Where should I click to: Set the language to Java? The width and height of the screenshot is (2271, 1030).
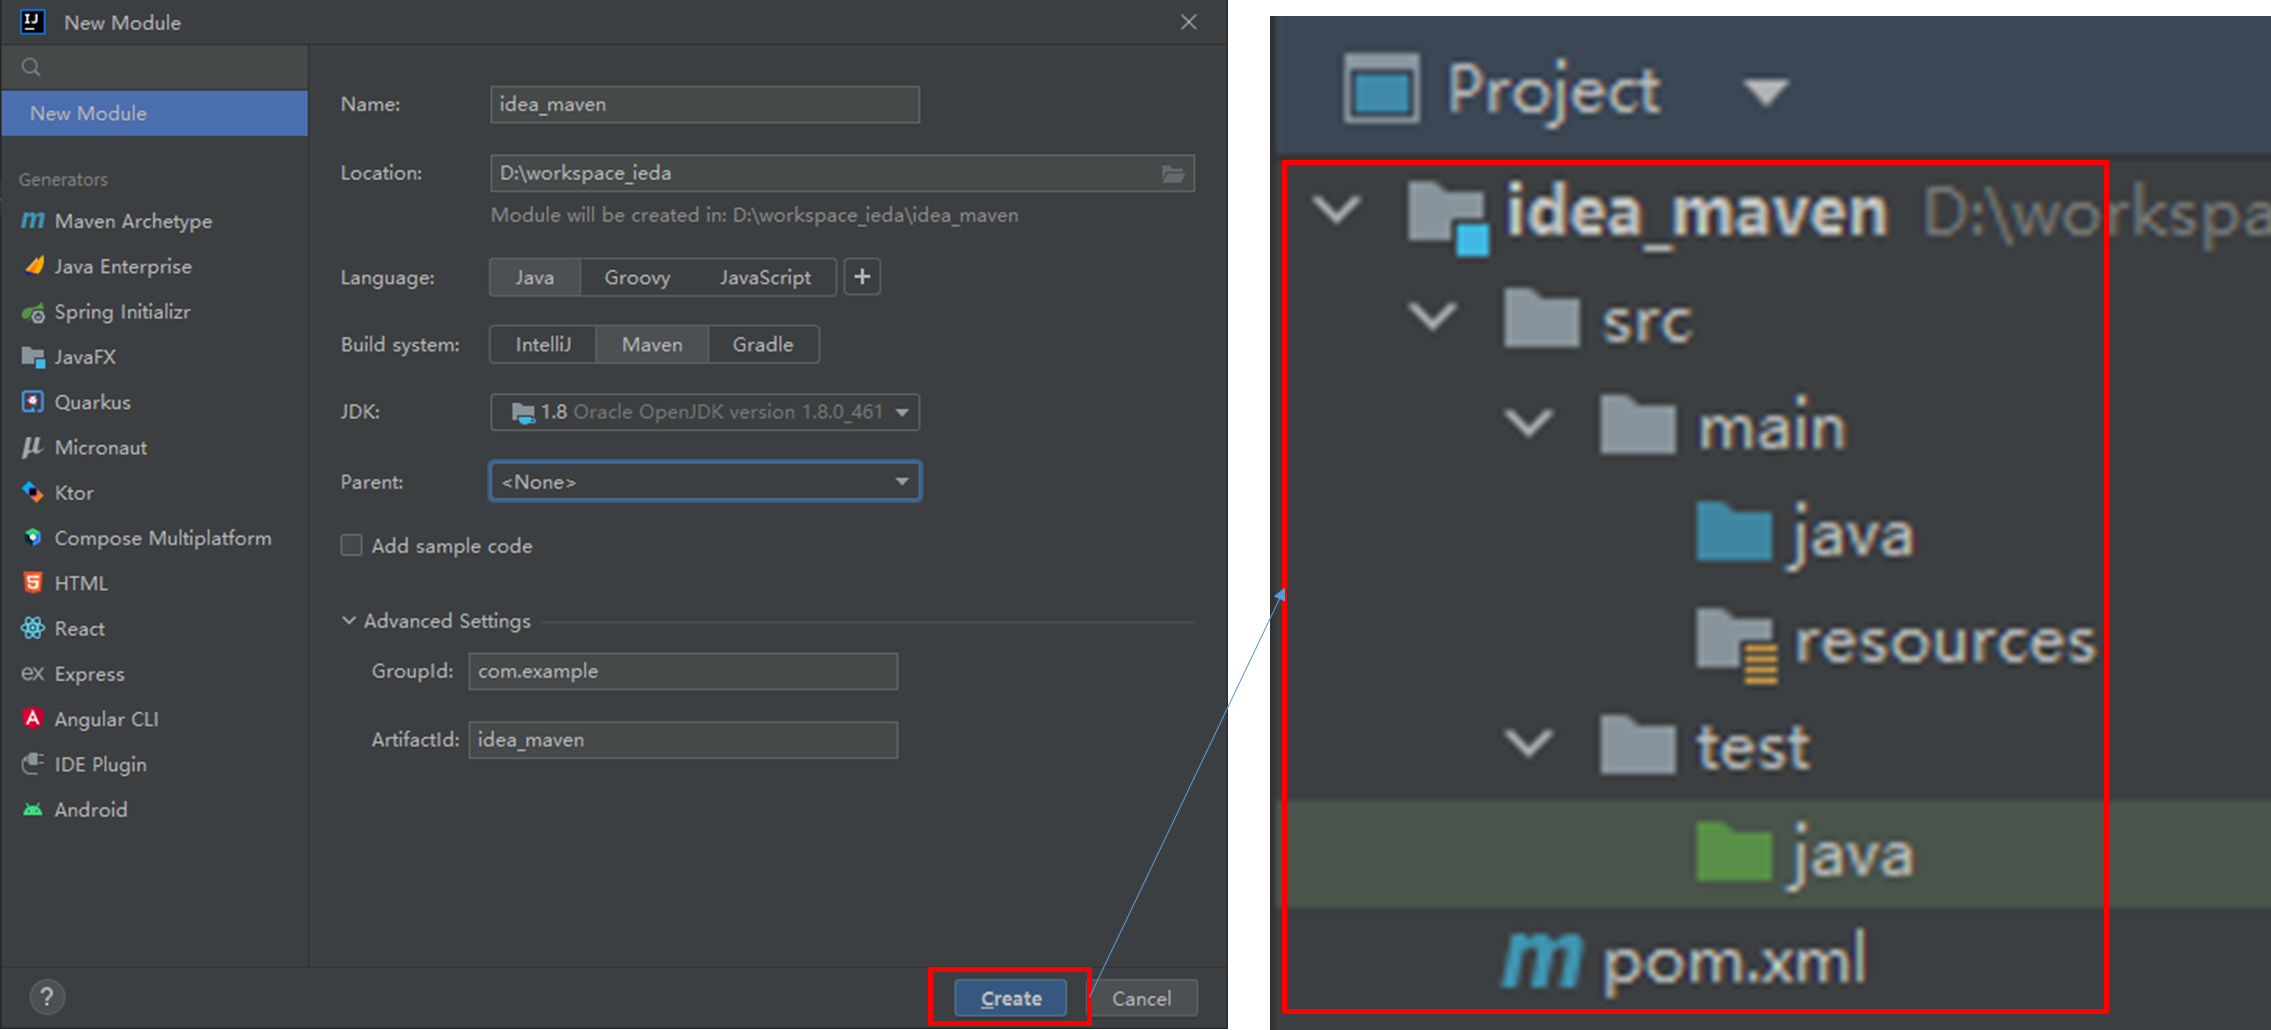coord(535,277)
